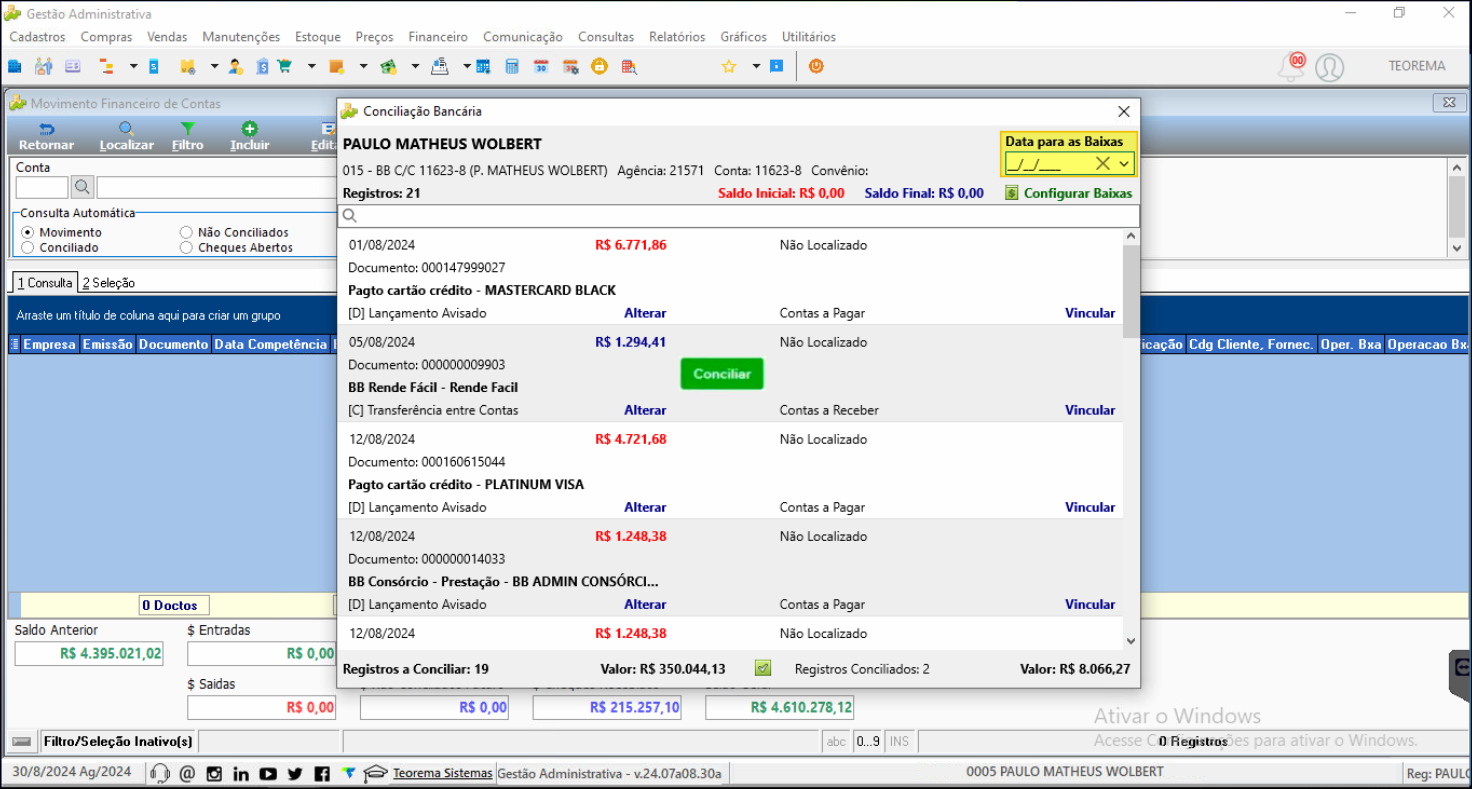The image size is (1472, 789).
Task: Open the LinkedIn icon in status bar
Action: 241,773
